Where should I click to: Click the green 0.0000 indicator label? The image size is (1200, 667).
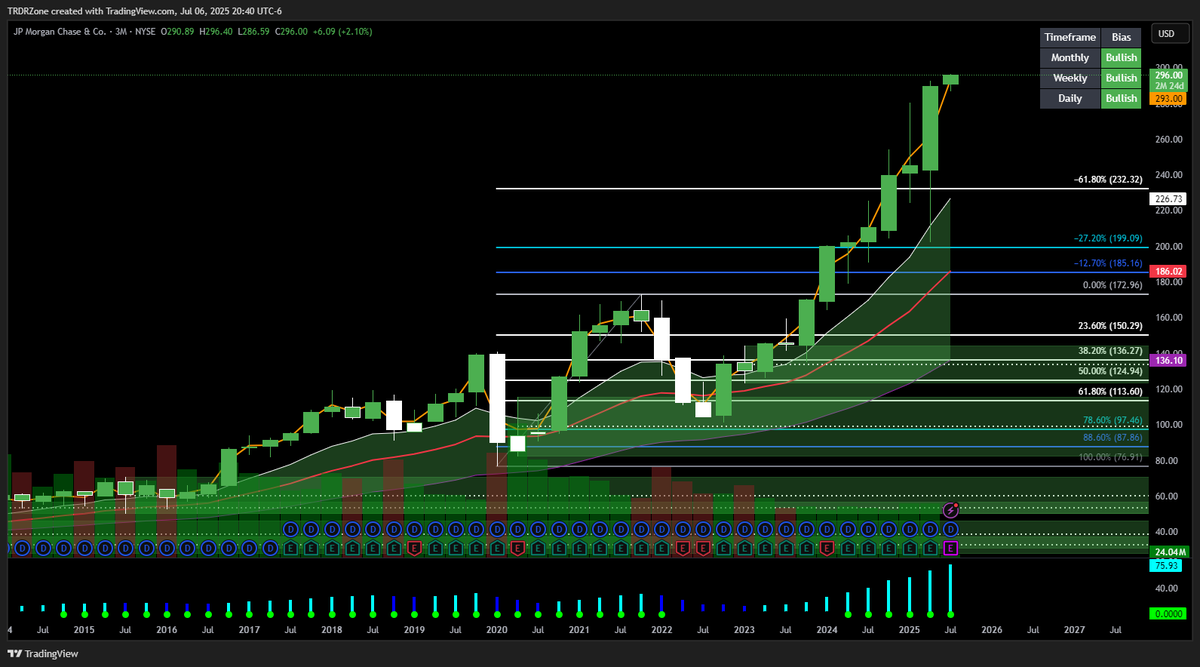click(x=1169, y=615)
